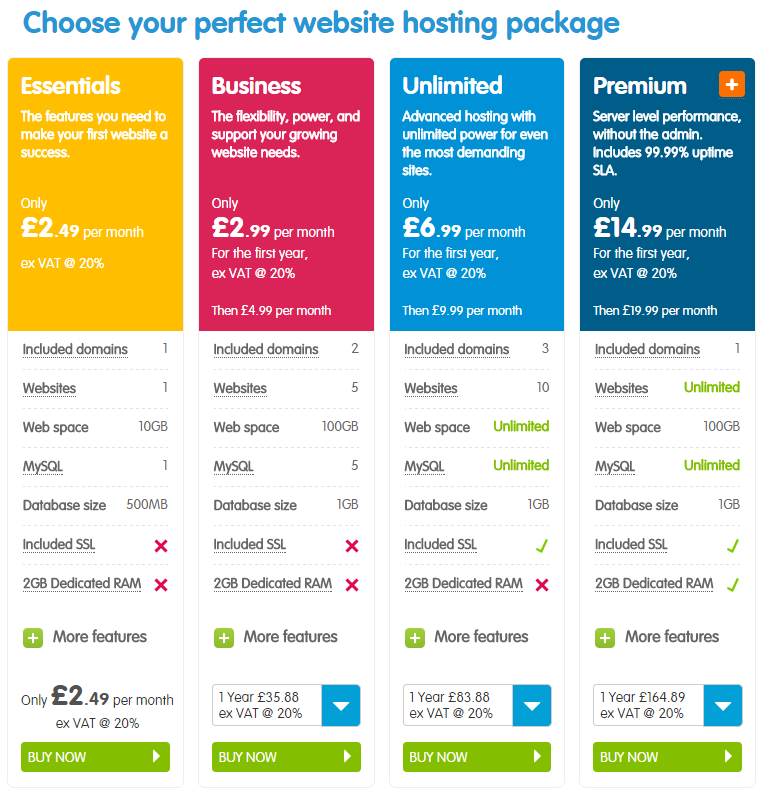Click green plus icon under Premium plan
The height and width of the screenshot is (790, 757).
tap(605, 637)
